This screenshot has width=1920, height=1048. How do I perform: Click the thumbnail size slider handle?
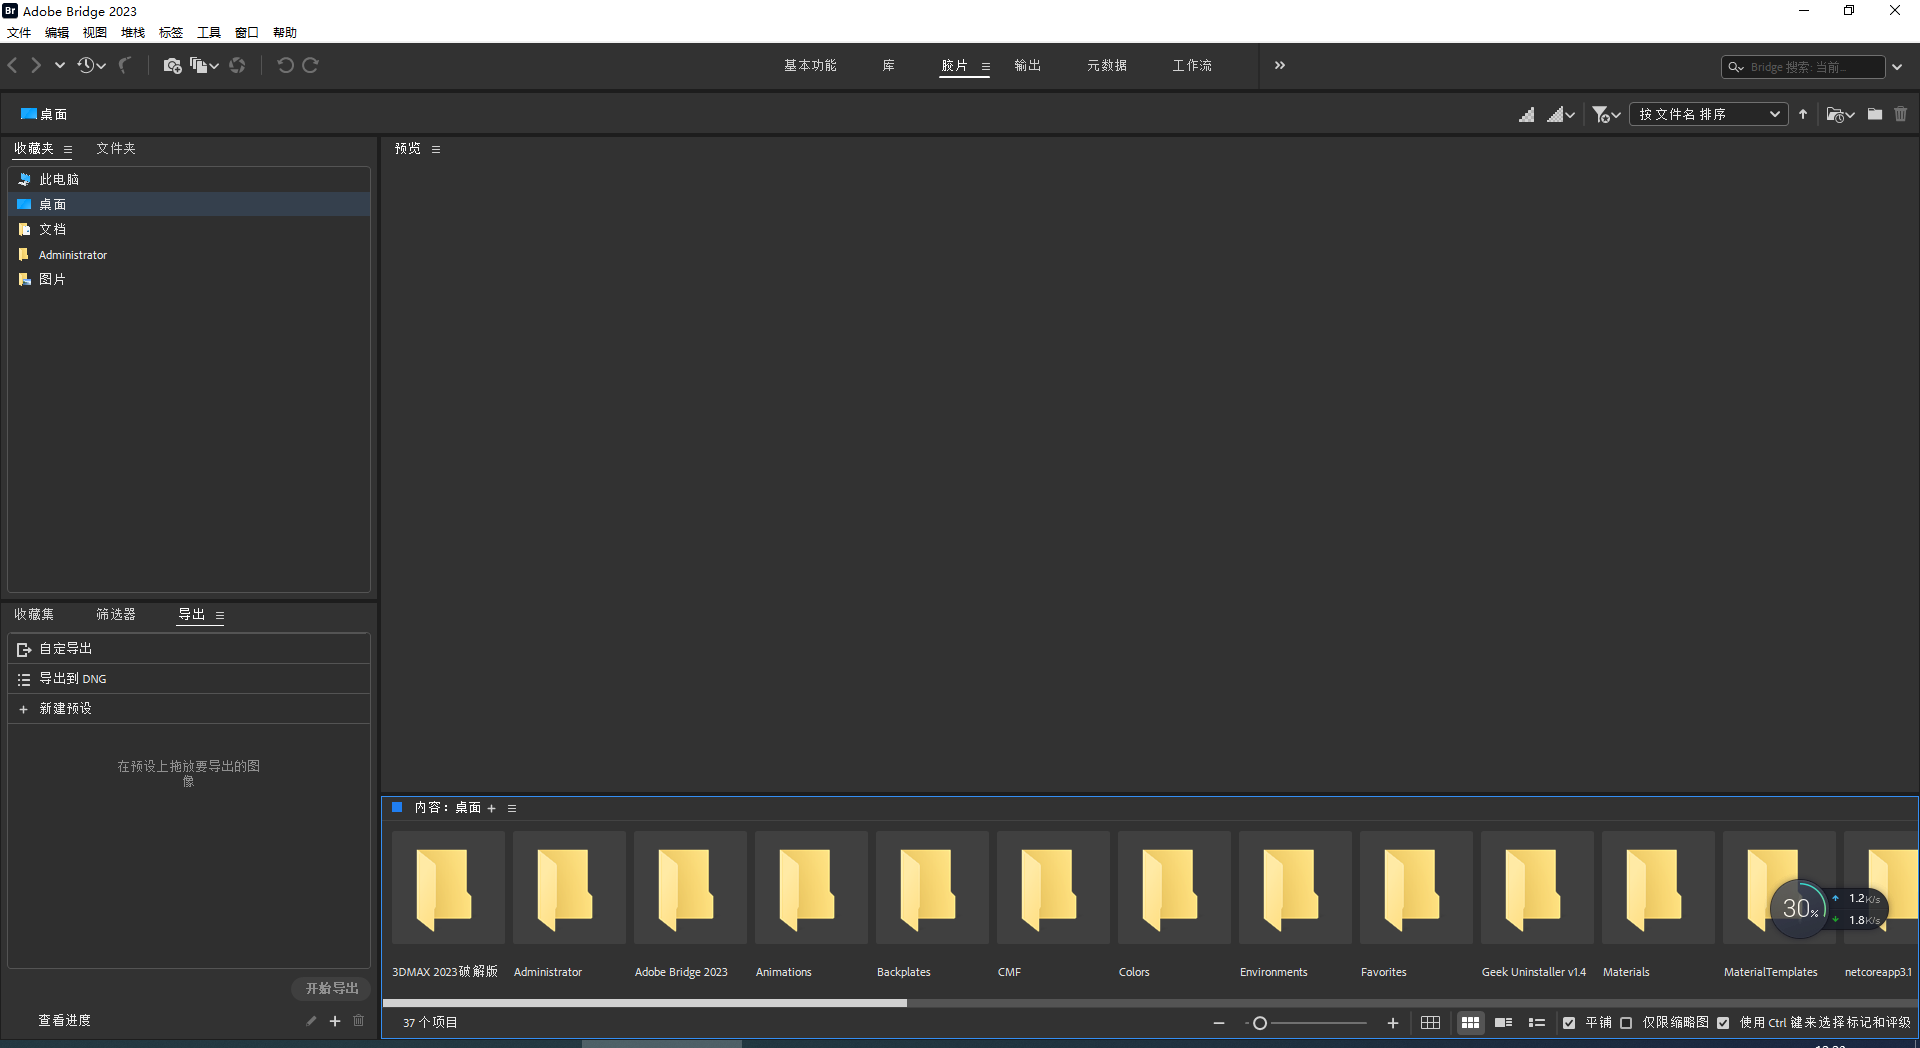click(1260, 1023)
